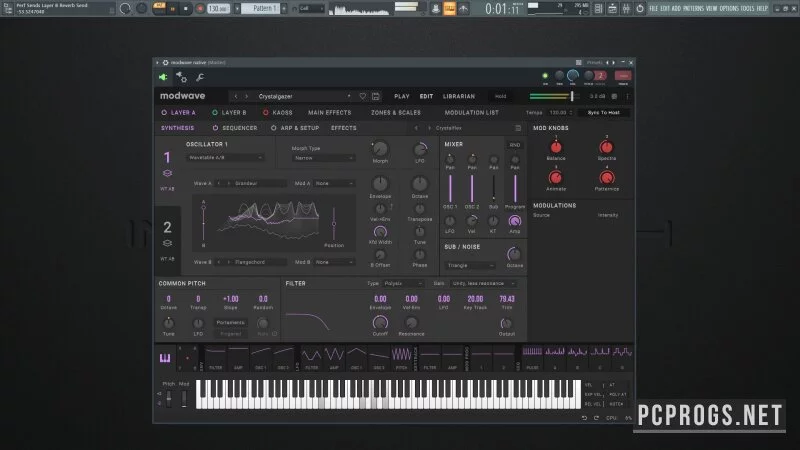800x450 pixels.
Task: Open the MODULATION LIST tab
Action: click(x=471, y=112)
